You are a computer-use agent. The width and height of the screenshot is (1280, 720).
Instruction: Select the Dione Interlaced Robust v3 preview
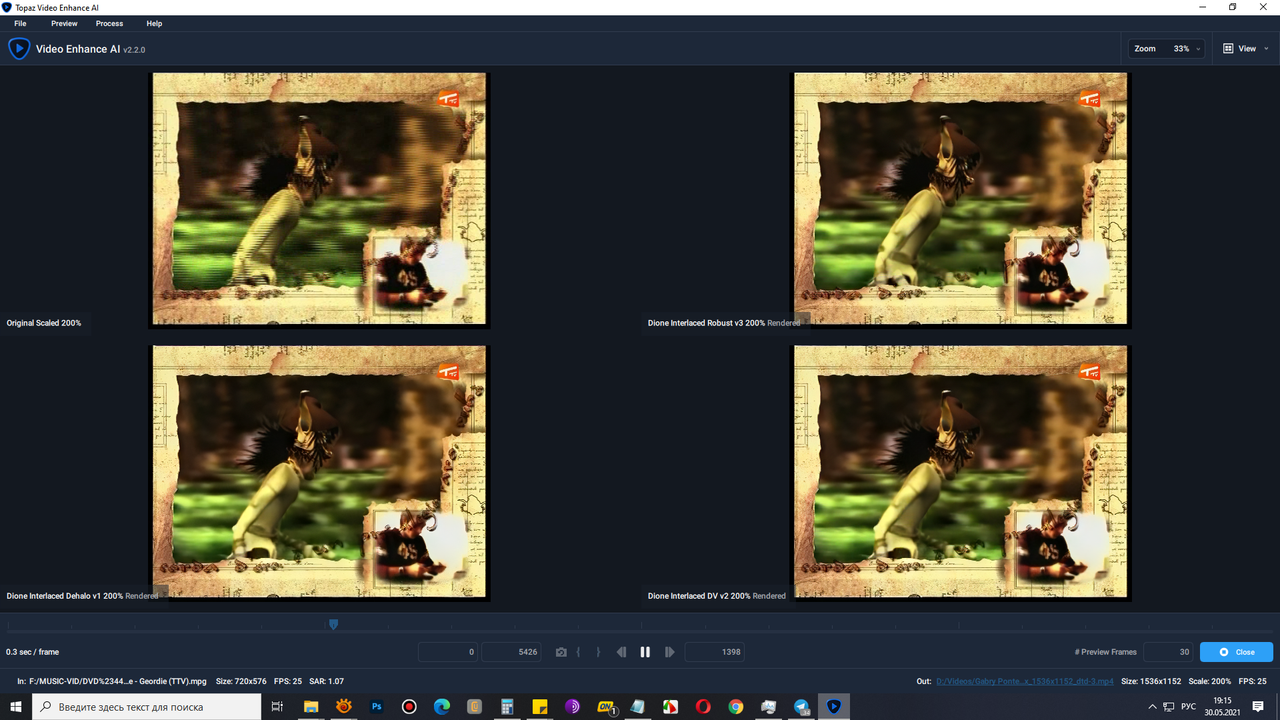click(961, 199)
